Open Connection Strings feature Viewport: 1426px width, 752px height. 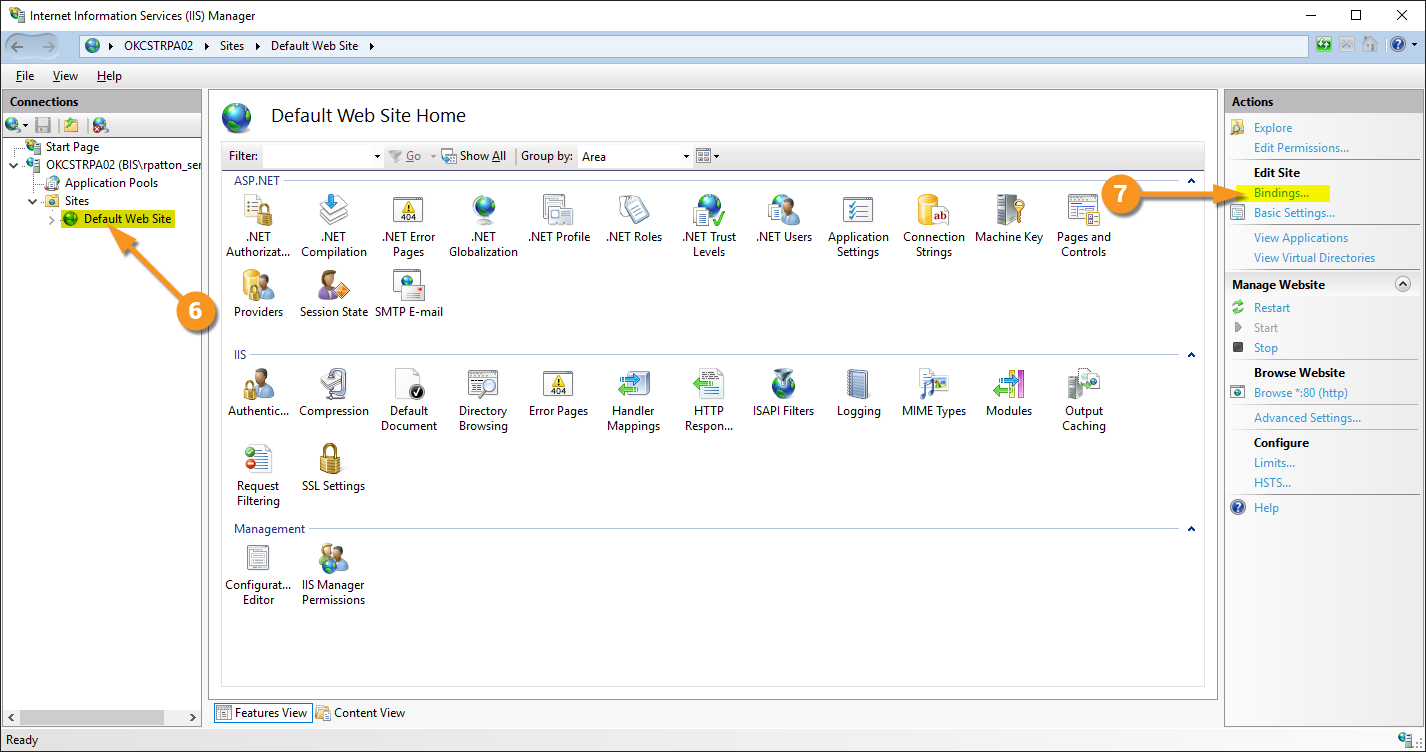click(x=934, y=226)
